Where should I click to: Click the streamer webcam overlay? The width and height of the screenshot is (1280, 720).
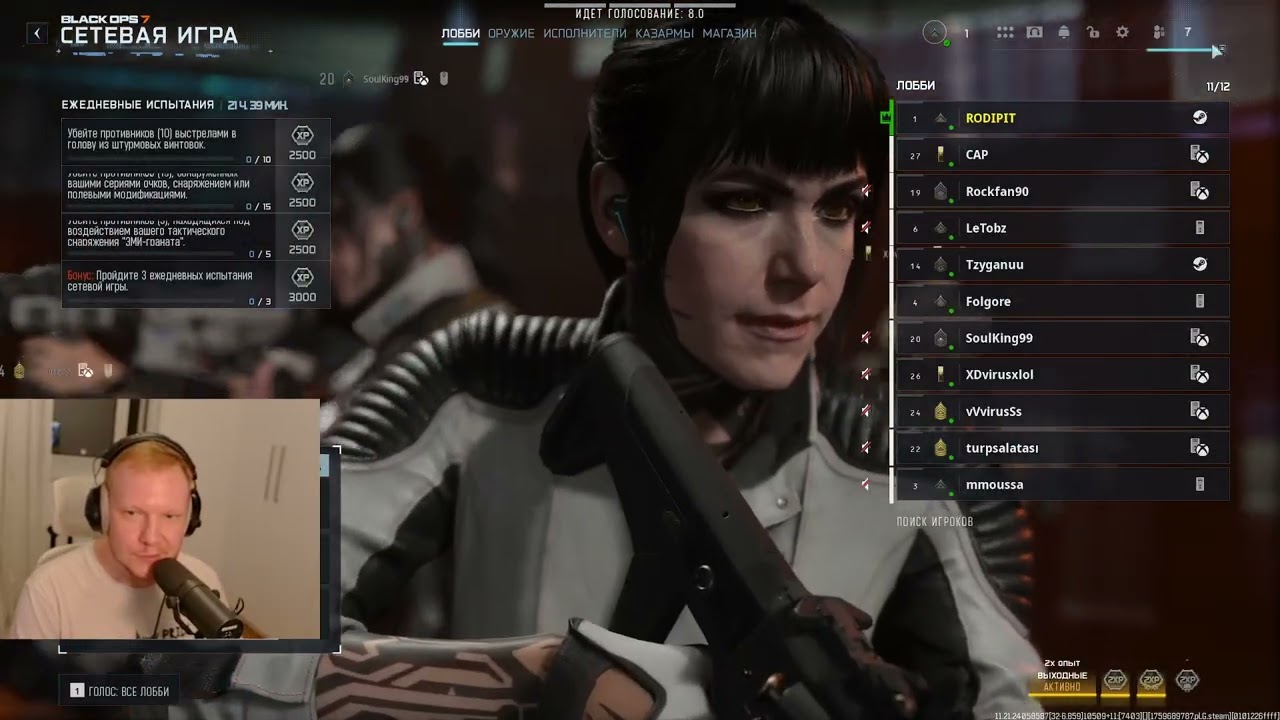[x=160, y=519]
